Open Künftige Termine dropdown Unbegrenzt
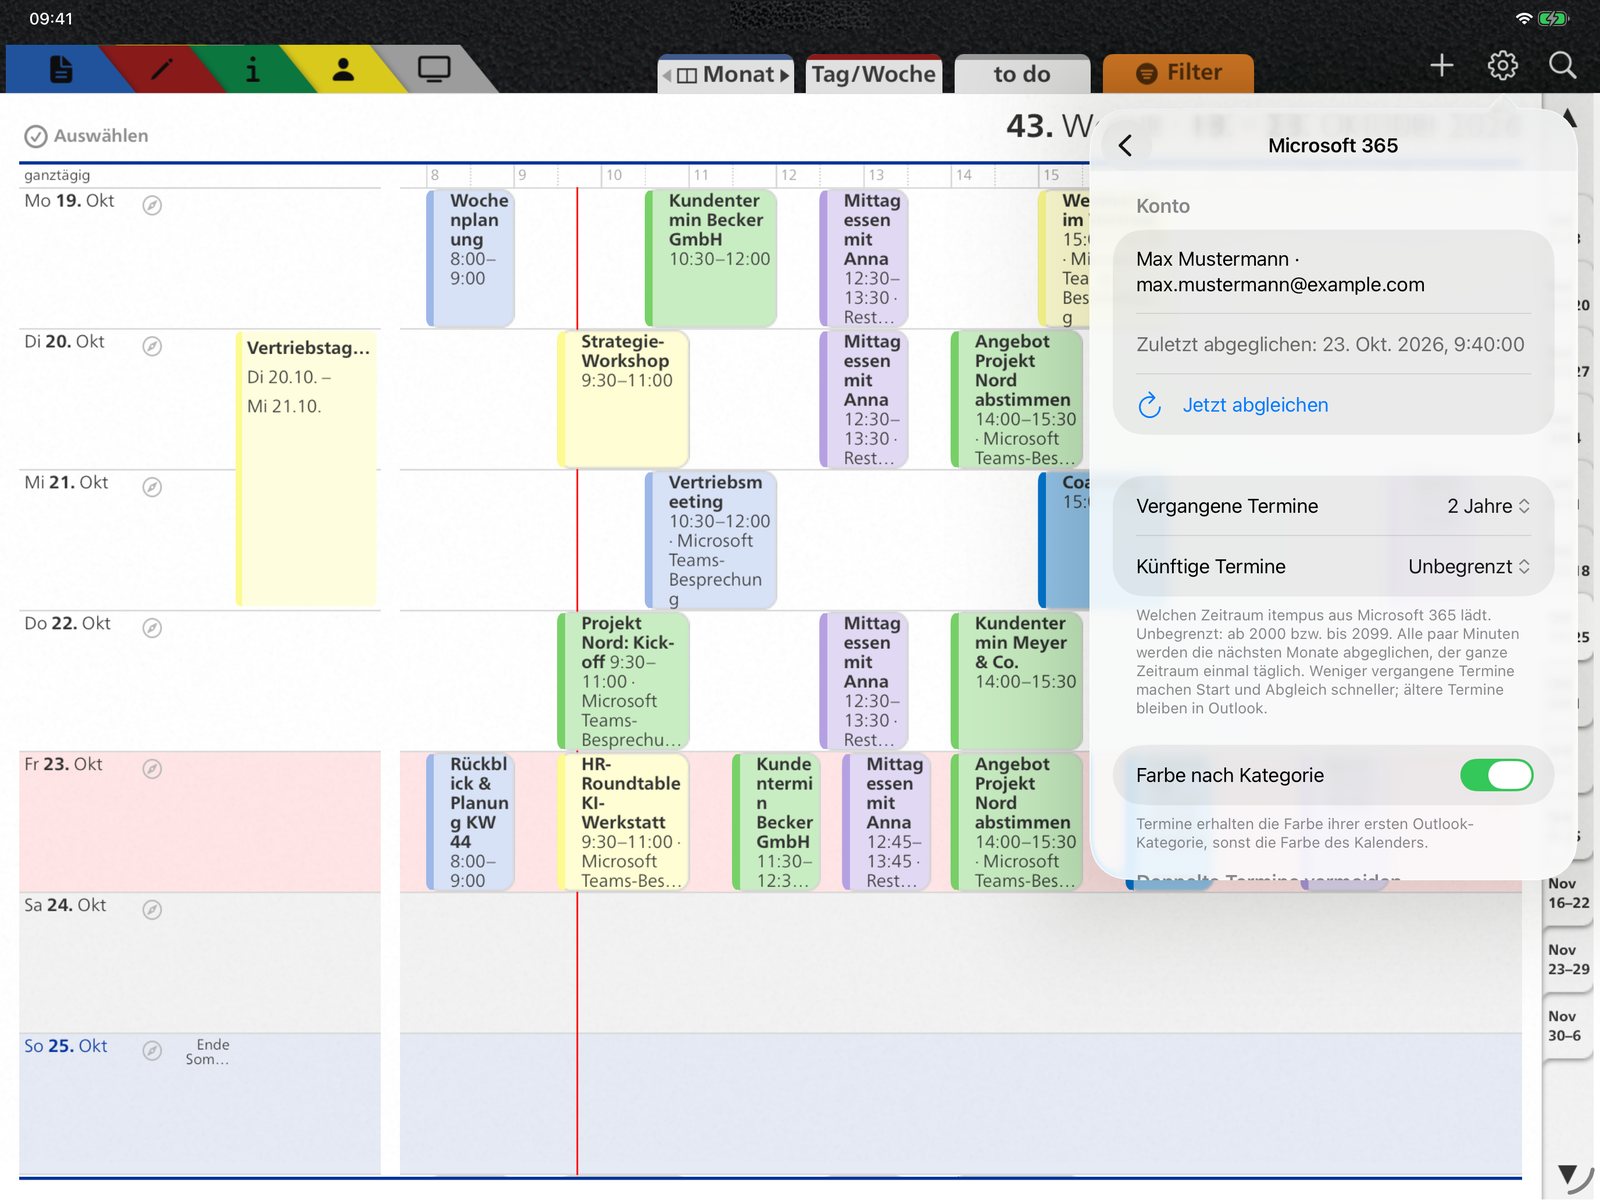This screenshot has height=1200, width=1600. point(1469,567)
